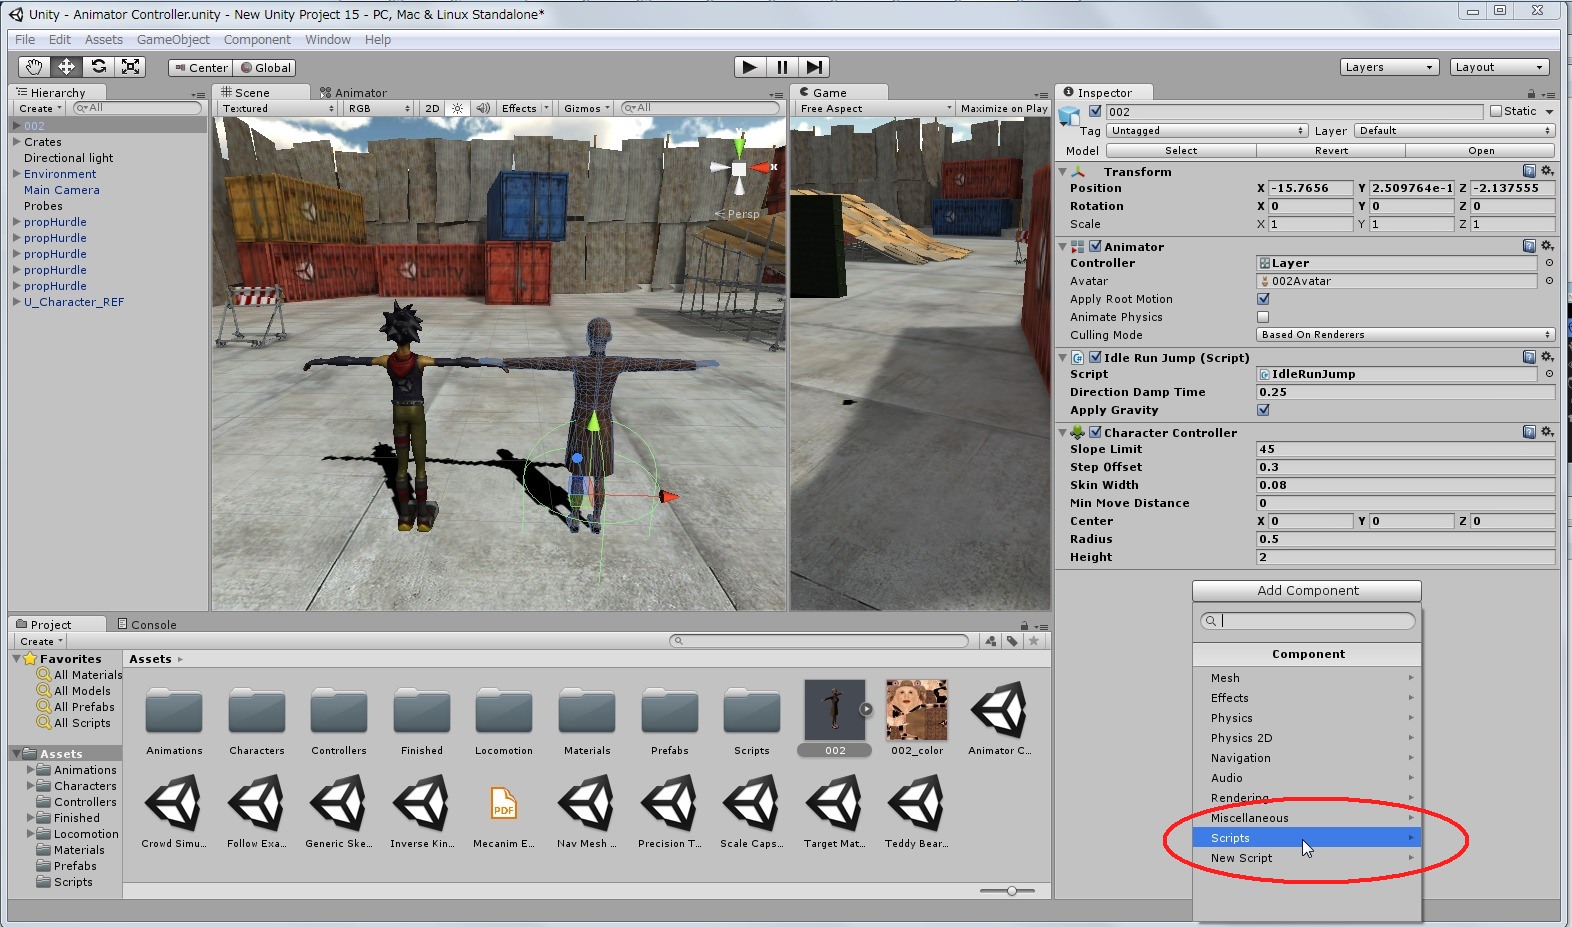Uncheck Apply Root Motion checkbox
Image resolution: width=1572 pixels, height=927 pixels.
1263,299
